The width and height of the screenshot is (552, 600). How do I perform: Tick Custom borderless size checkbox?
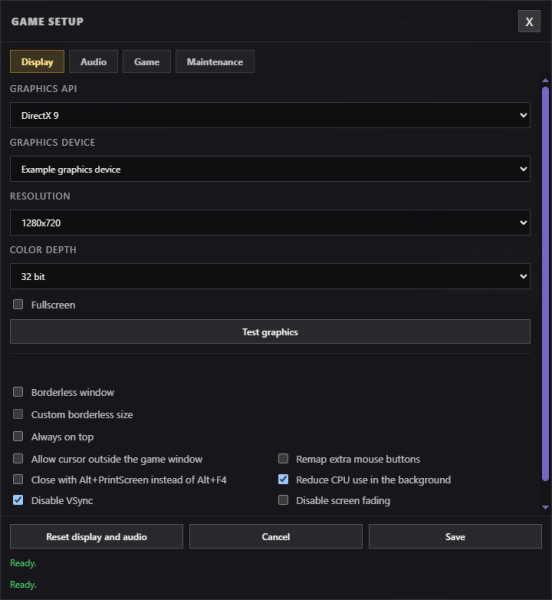(x=18, y=414)
